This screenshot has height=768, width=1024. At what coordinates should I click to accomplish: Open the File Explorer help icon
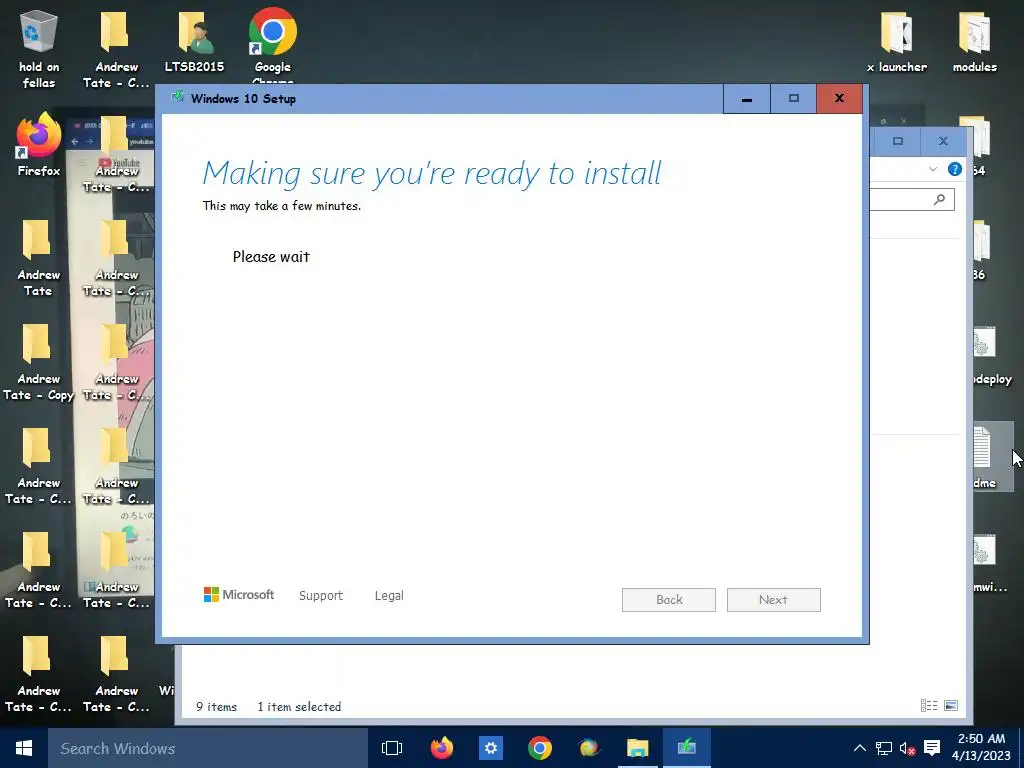[x=954, y=169]
